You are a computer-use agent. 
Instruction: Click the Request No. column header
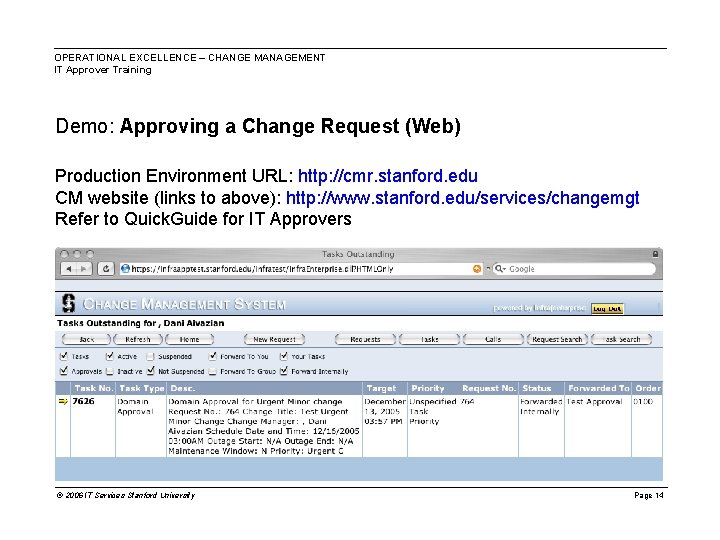(489, 388)
